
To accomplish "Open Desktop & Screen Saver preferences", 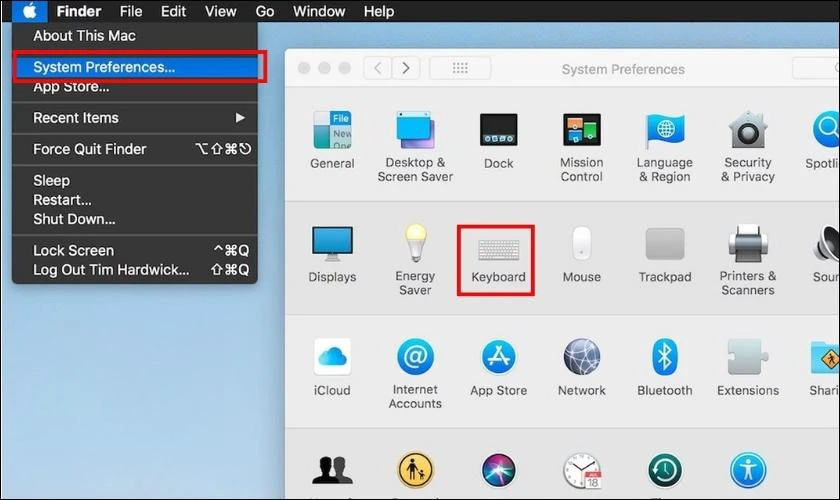I will [x=415, y=147].
